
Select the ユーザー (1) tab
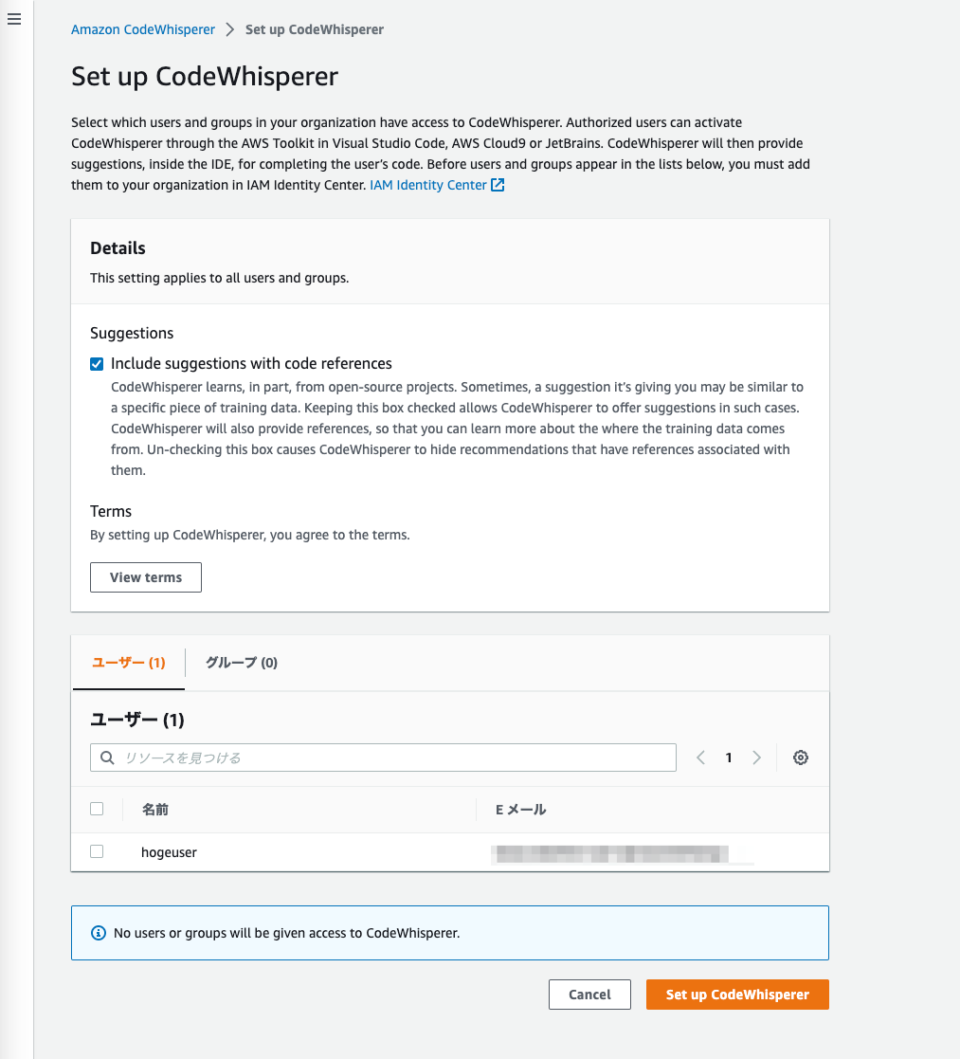click(128, 662)
